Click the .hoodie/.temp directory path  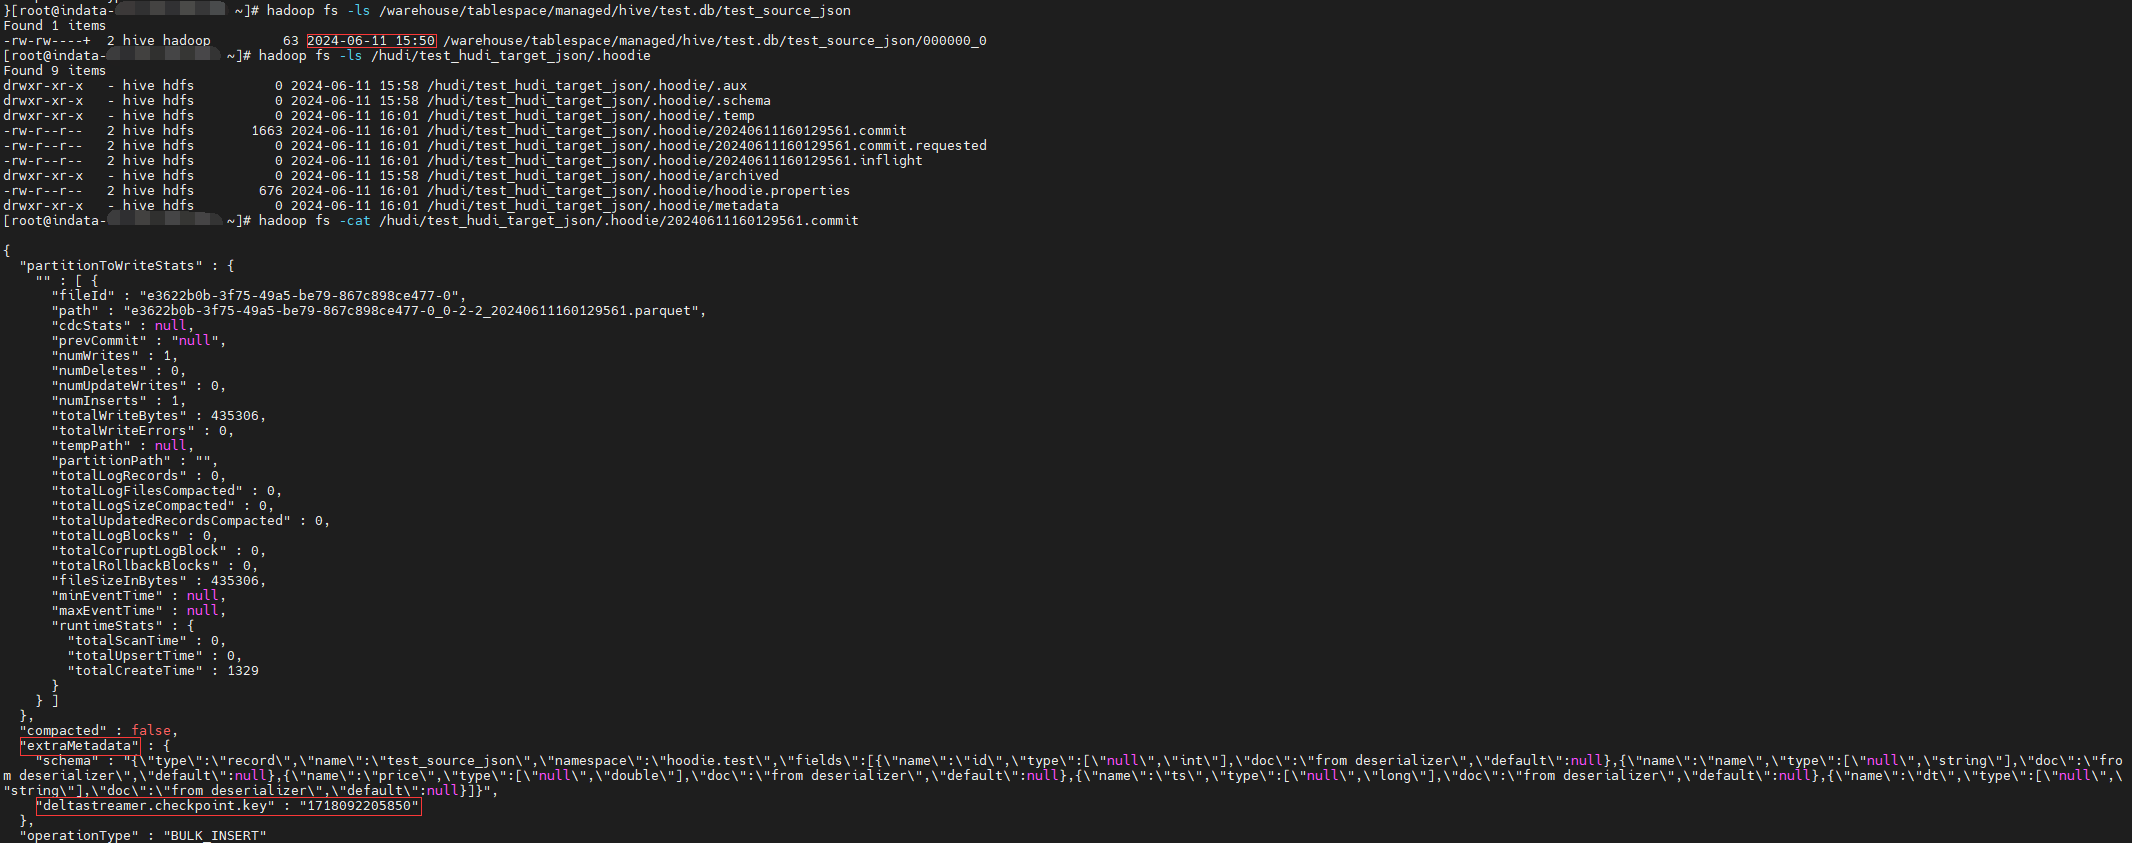point(590,116)
